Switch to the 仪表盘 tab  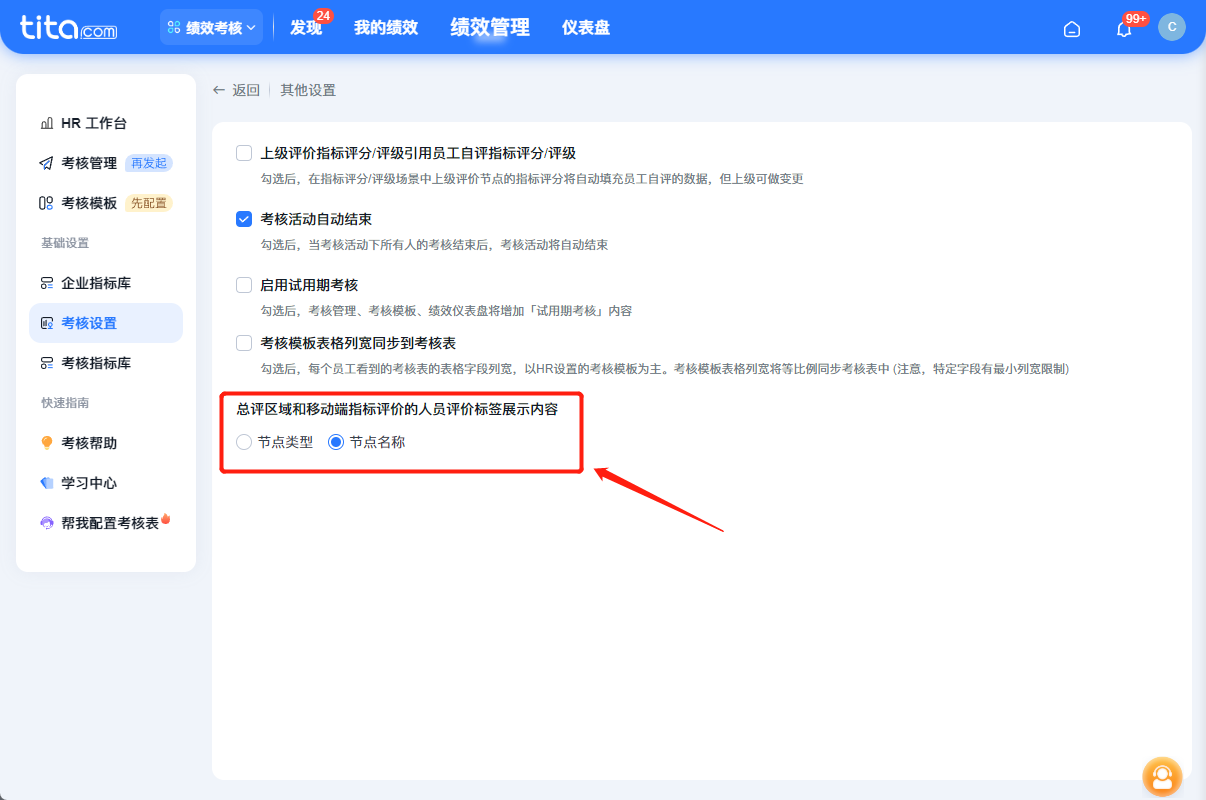585,27
